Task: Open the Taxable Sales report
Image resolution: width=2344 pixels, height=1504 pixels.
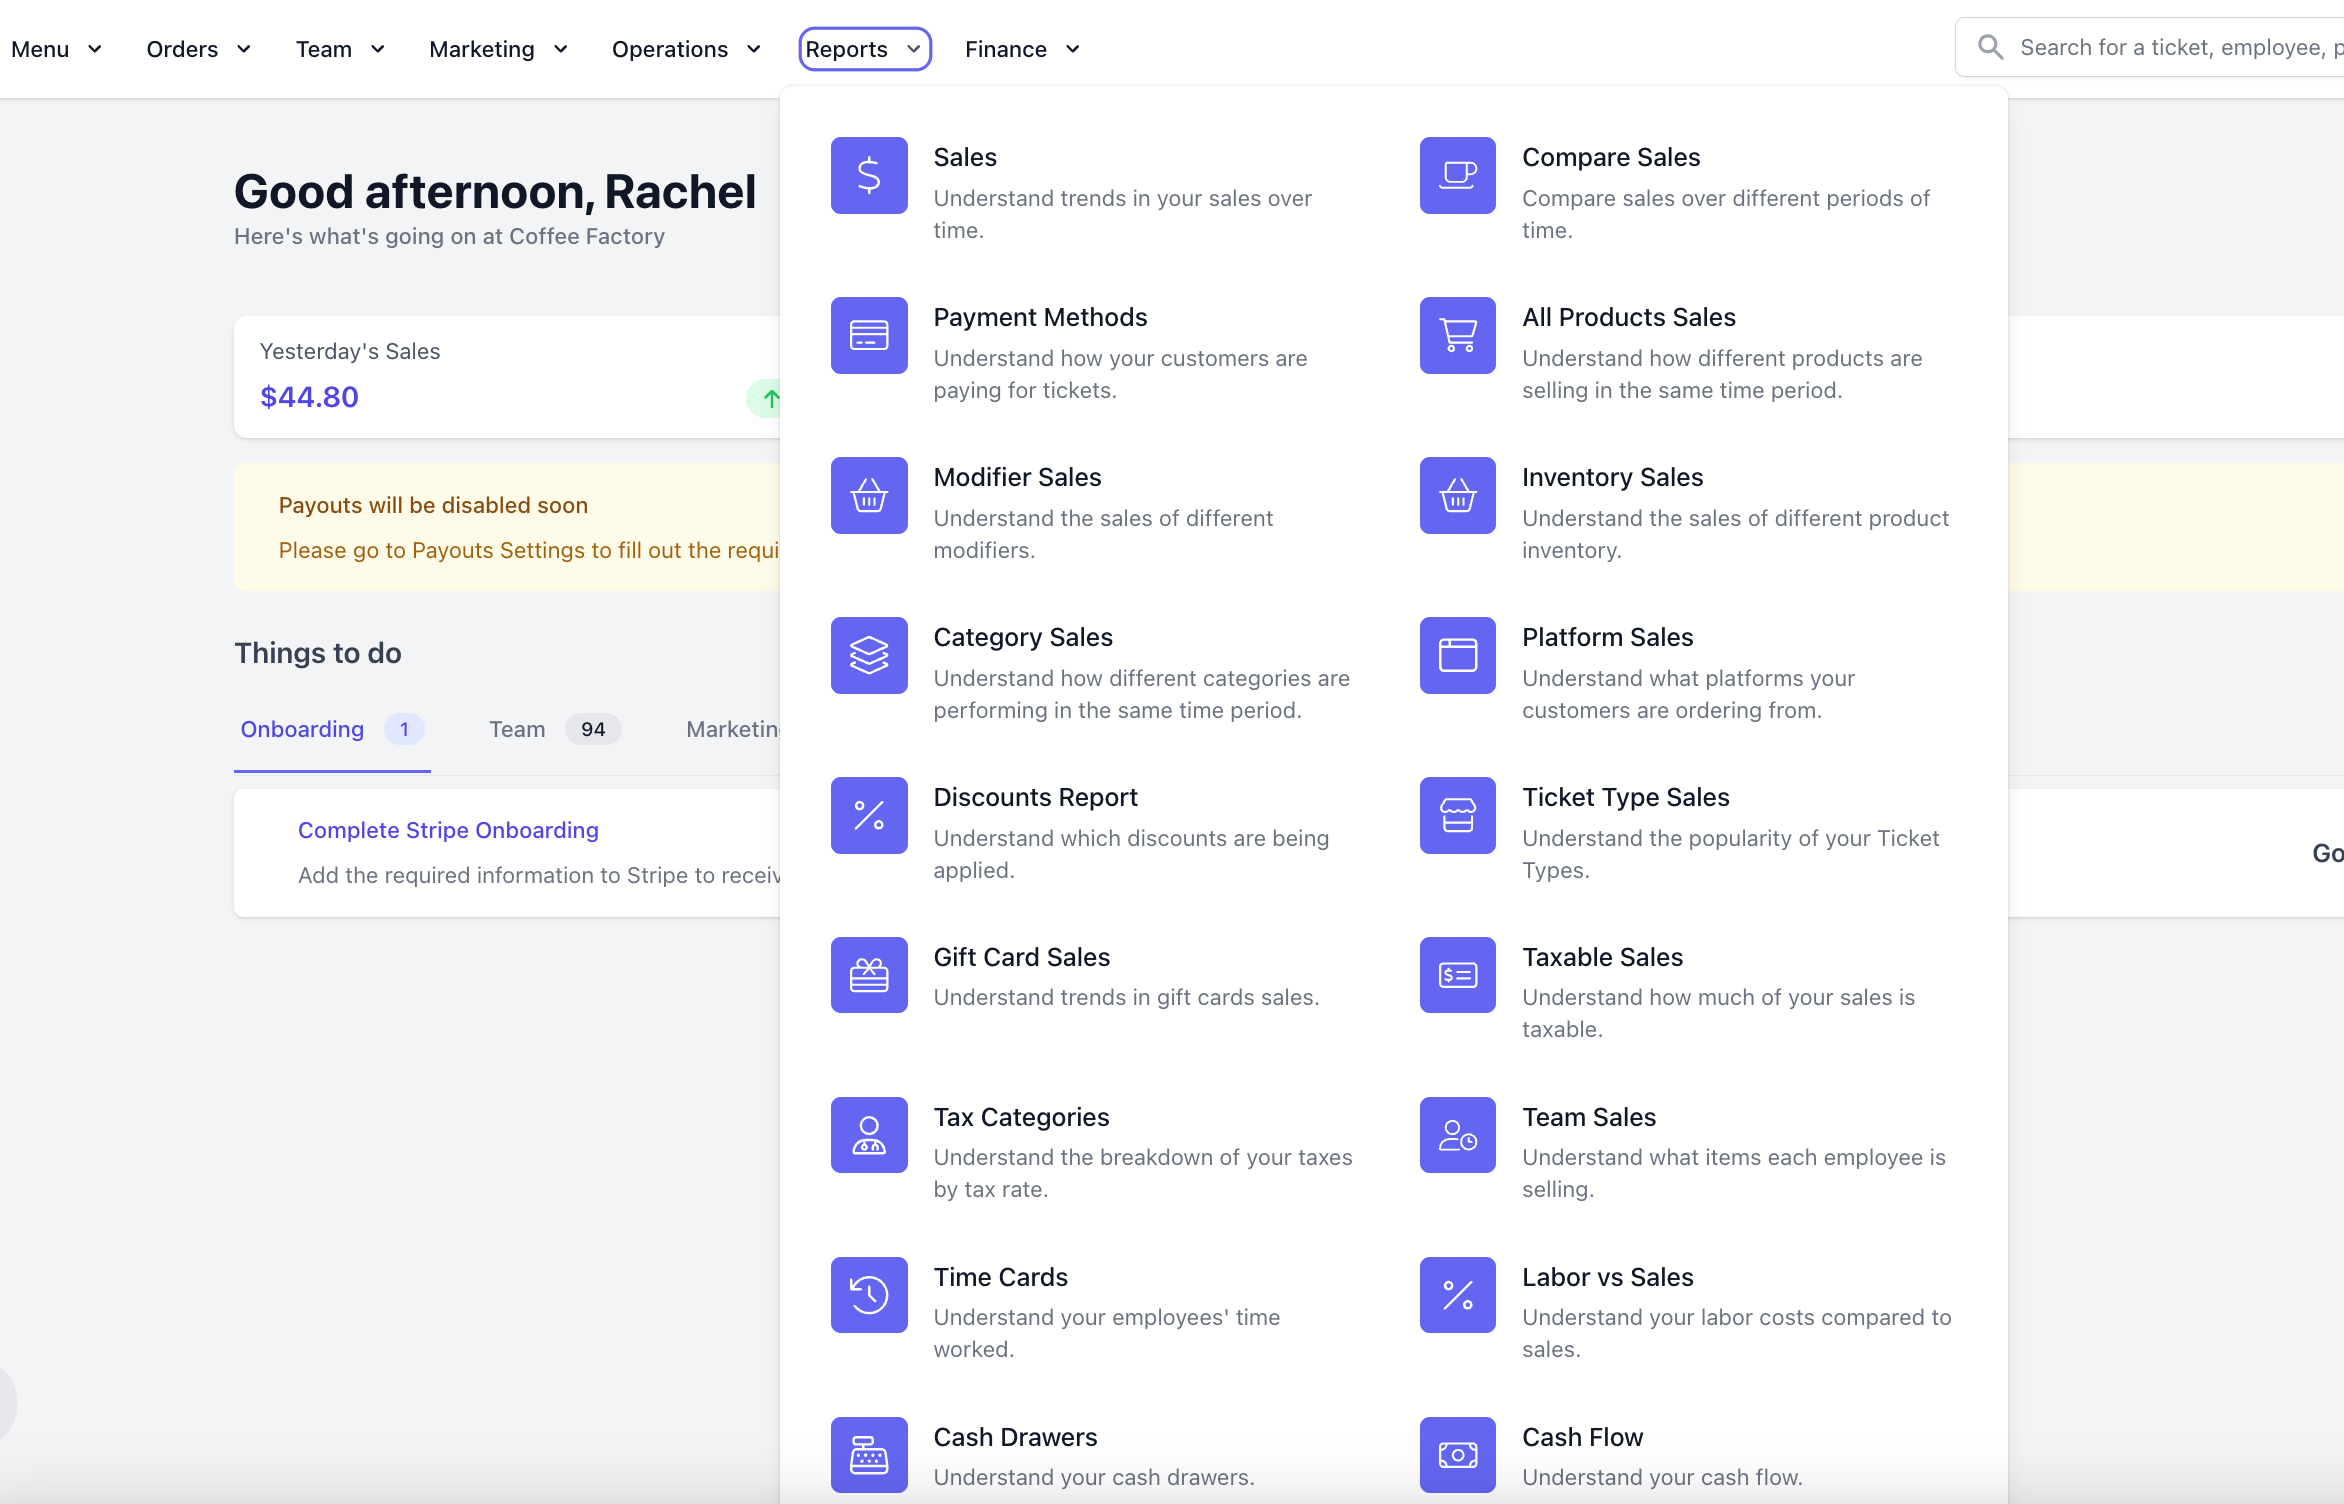Action: [x=1602, y=957]
